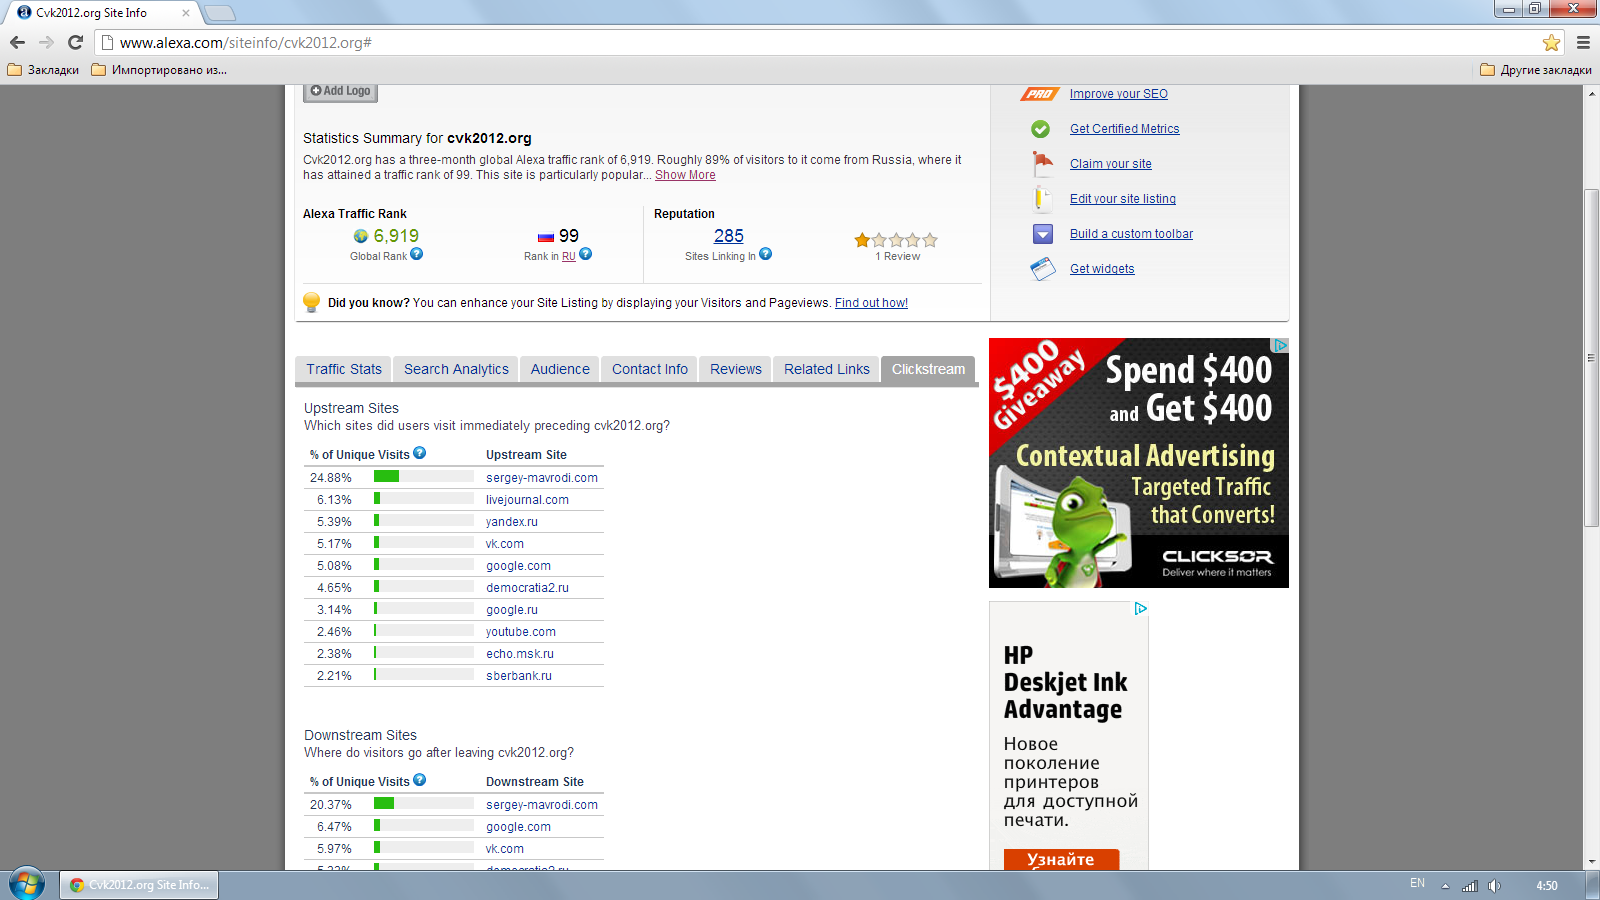Open the Related Links tab
The image size is (1600, 900).
pyautogui.click(x=827, y=369)
